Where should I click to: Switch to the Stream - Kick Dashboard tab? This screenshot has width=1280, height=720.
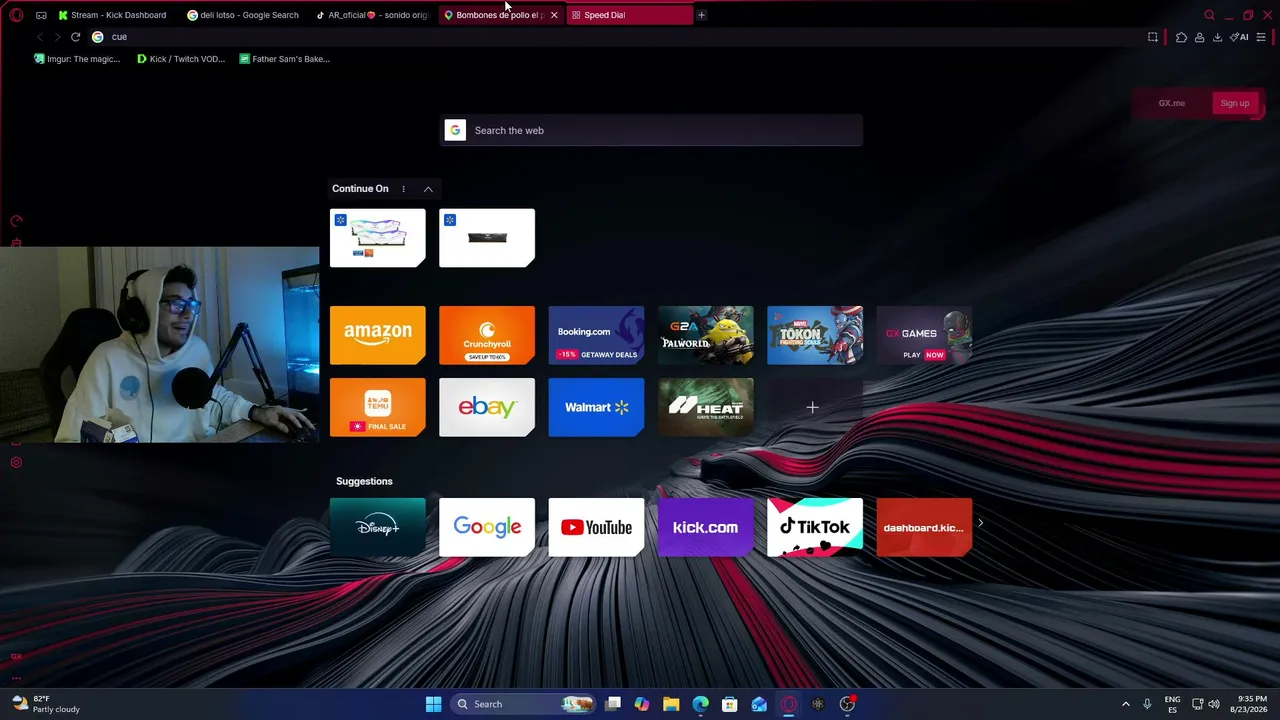[x=112, y=15]
